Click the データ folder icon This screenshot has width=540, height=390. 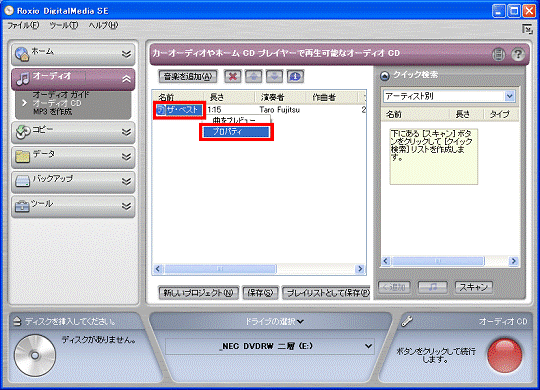click(23, 156)
